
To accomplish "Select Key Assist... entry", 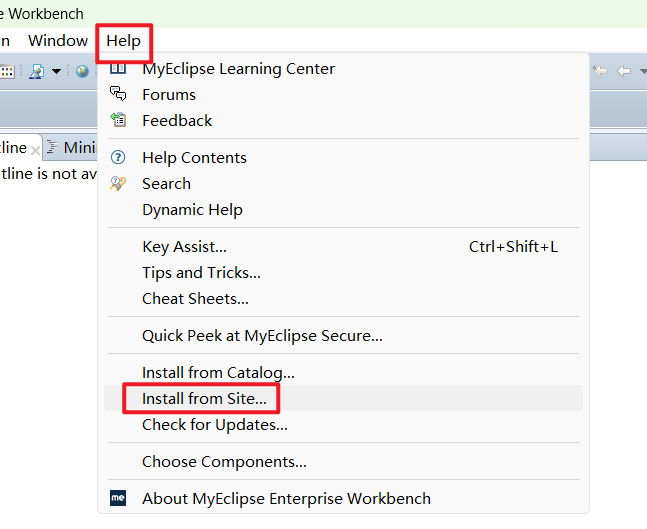I will 343,247.
